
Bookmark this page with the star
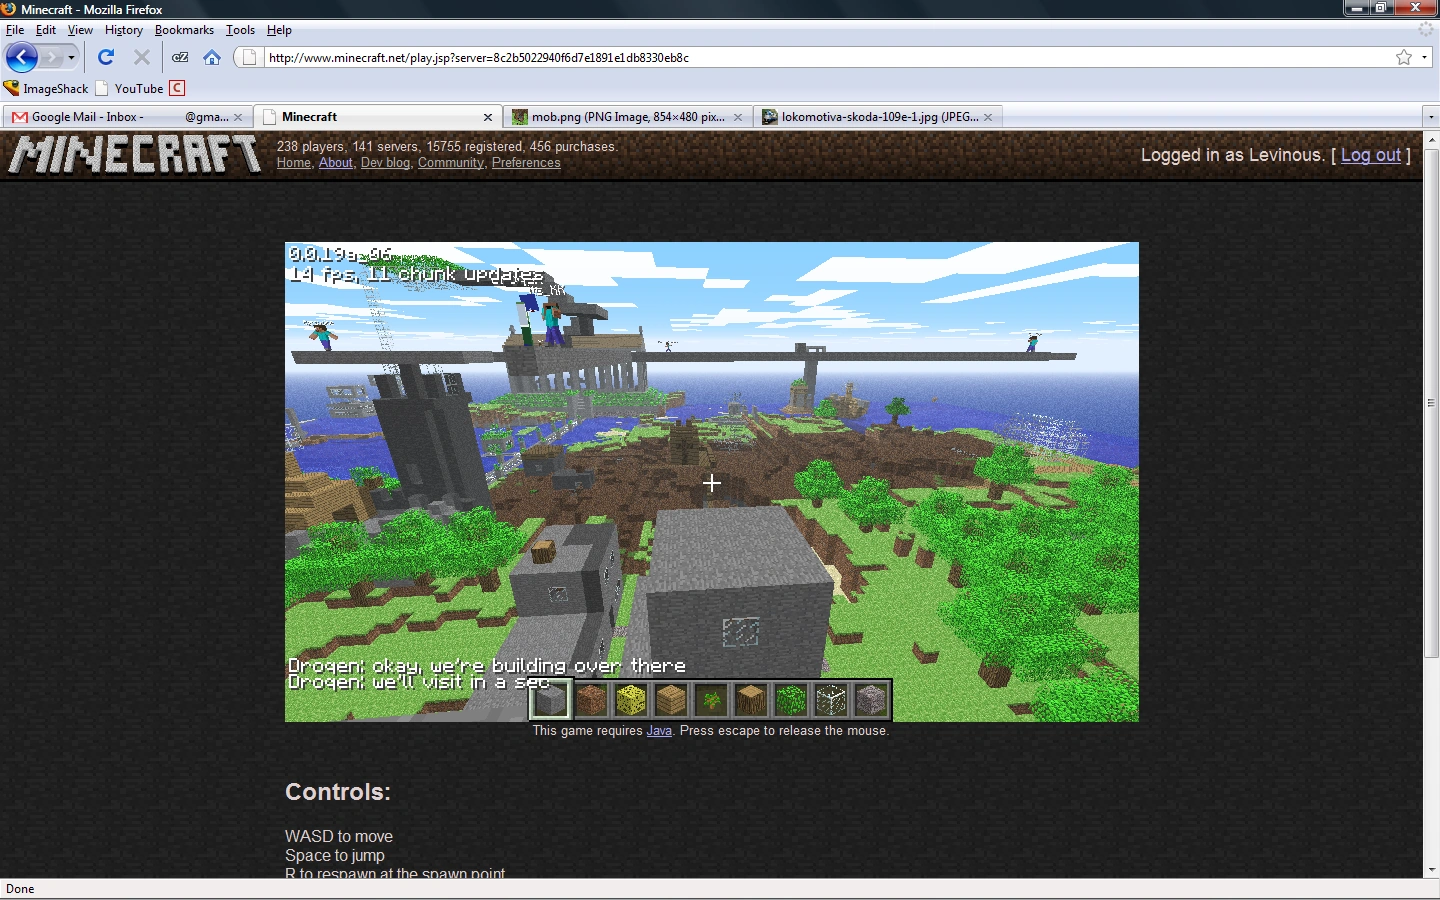coord(1404,57)
